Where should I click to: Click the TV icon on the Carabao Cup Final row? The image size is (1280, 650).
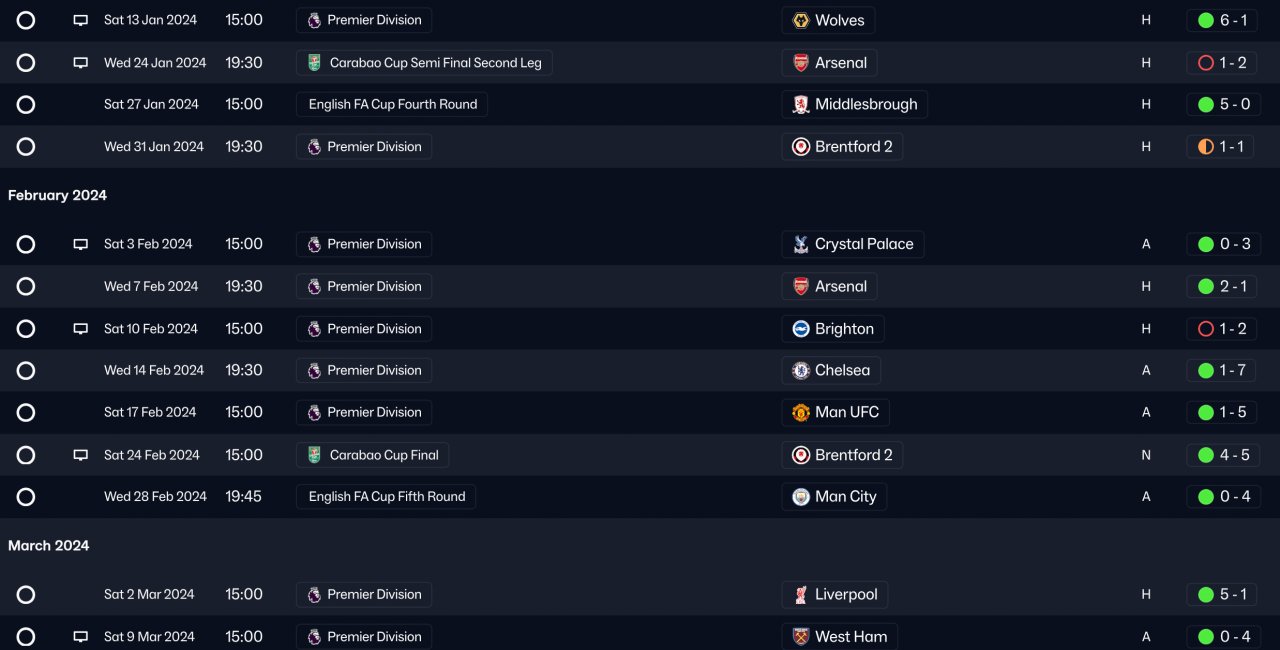coord(81,455)
